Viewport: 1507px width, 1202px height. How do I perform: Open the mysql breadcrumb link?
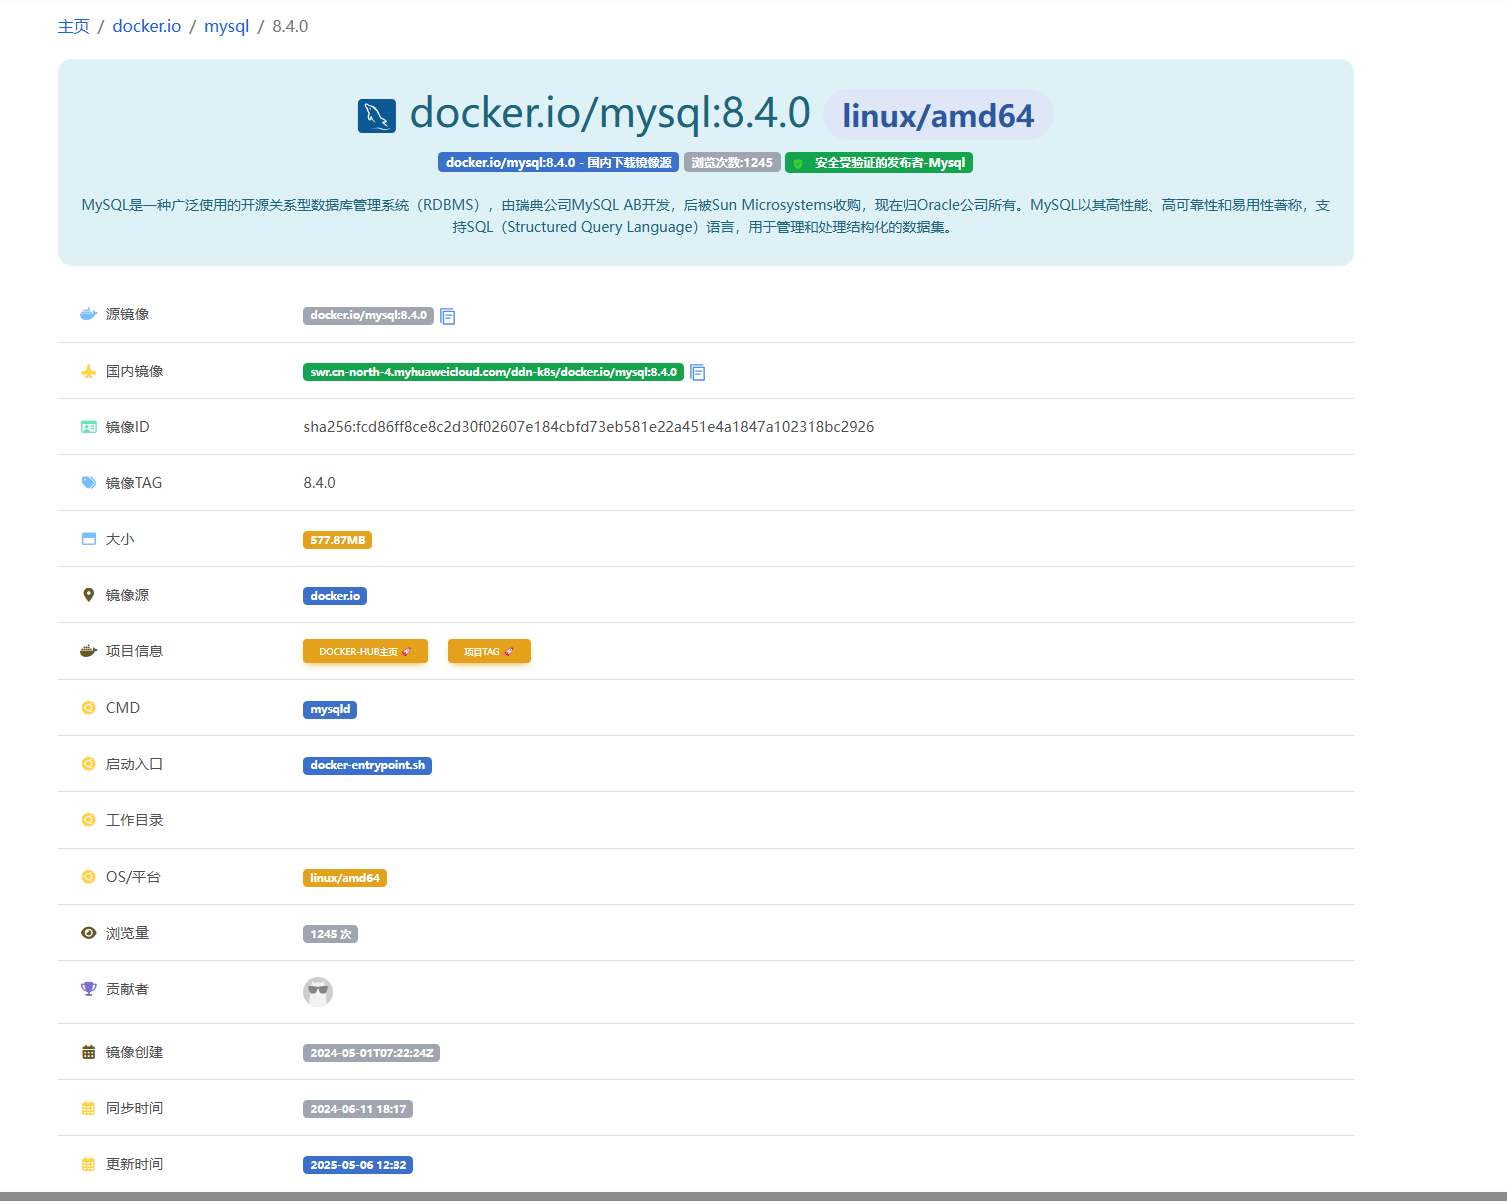pos(226,26)
